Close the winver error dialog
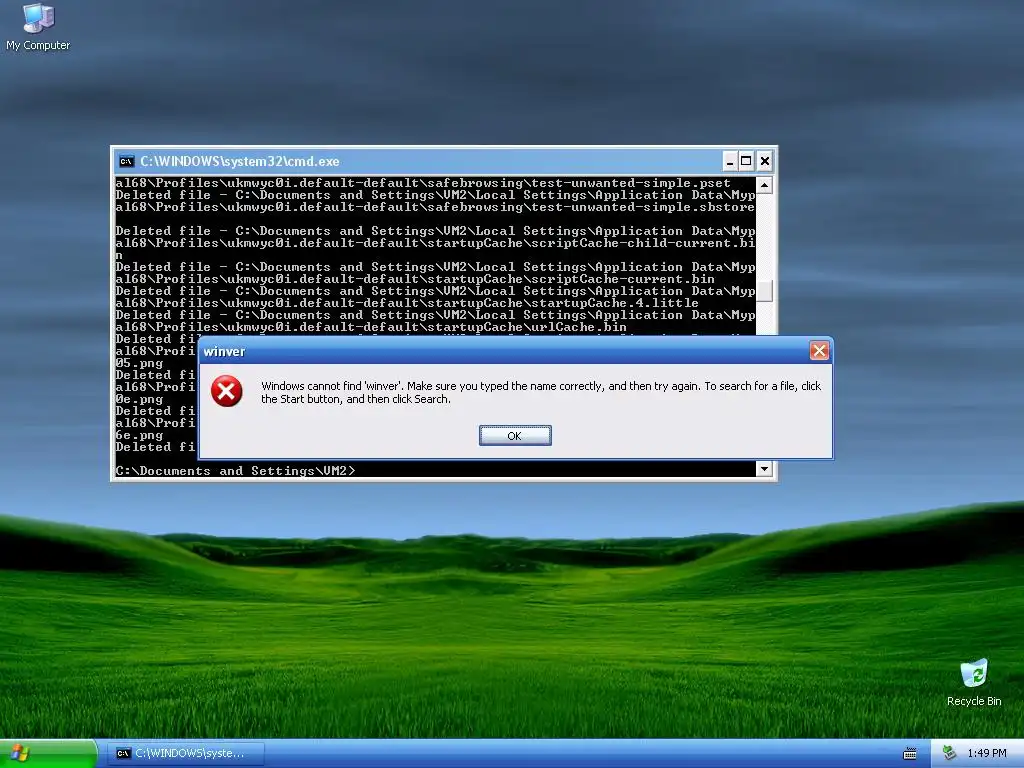The image size is (1024, 768). [x=819, y=351]
